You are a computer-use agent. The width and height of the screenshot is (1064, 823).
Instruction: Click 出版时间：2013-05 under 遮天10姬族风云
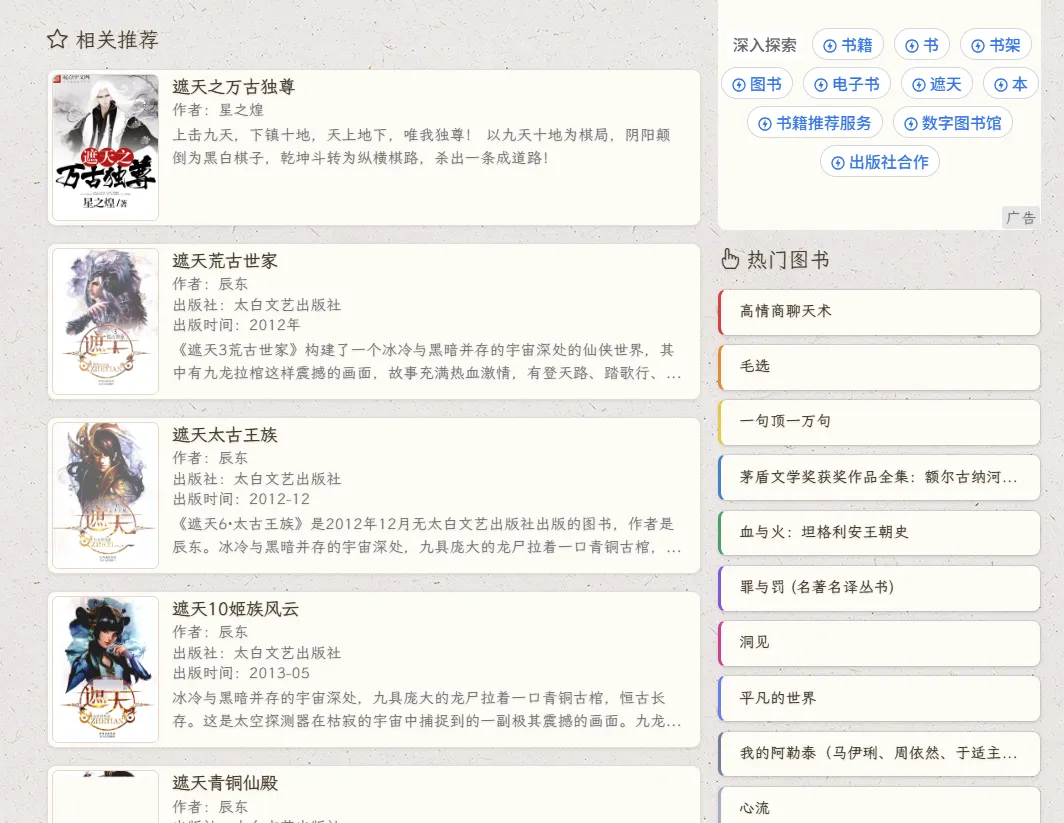click(x=241, y=673)
